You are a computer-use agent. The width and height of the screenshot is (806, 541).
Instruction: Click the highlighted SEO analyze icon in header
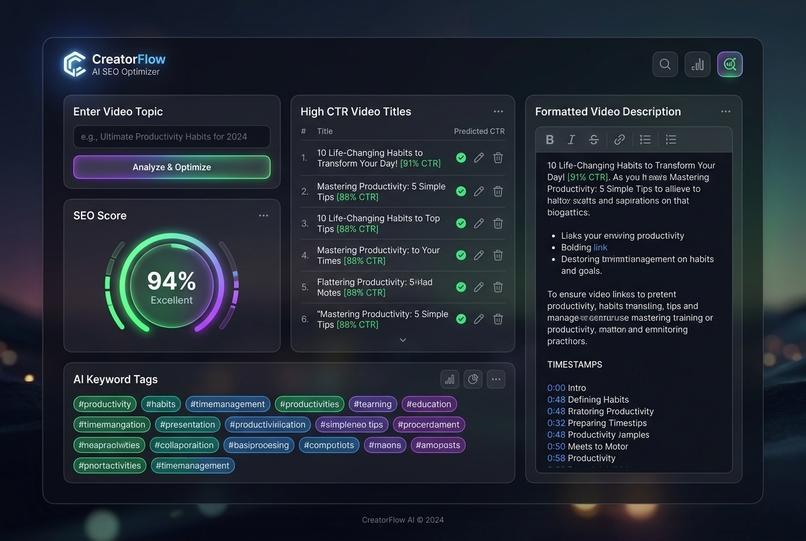tap(730, 64)
